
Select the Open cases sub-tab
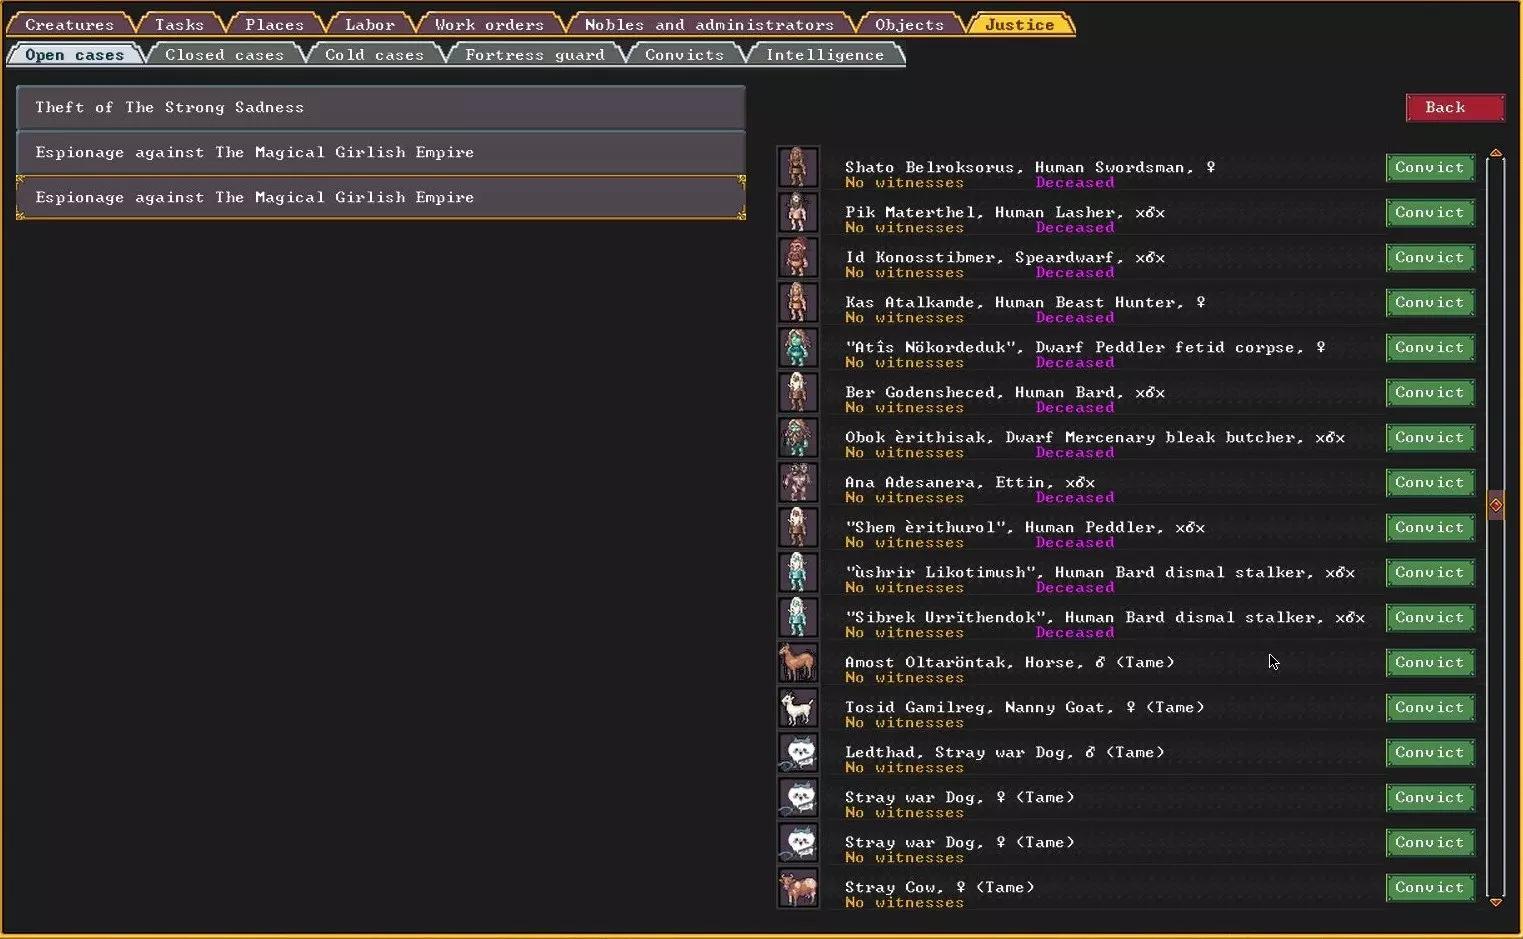point(75,55)
